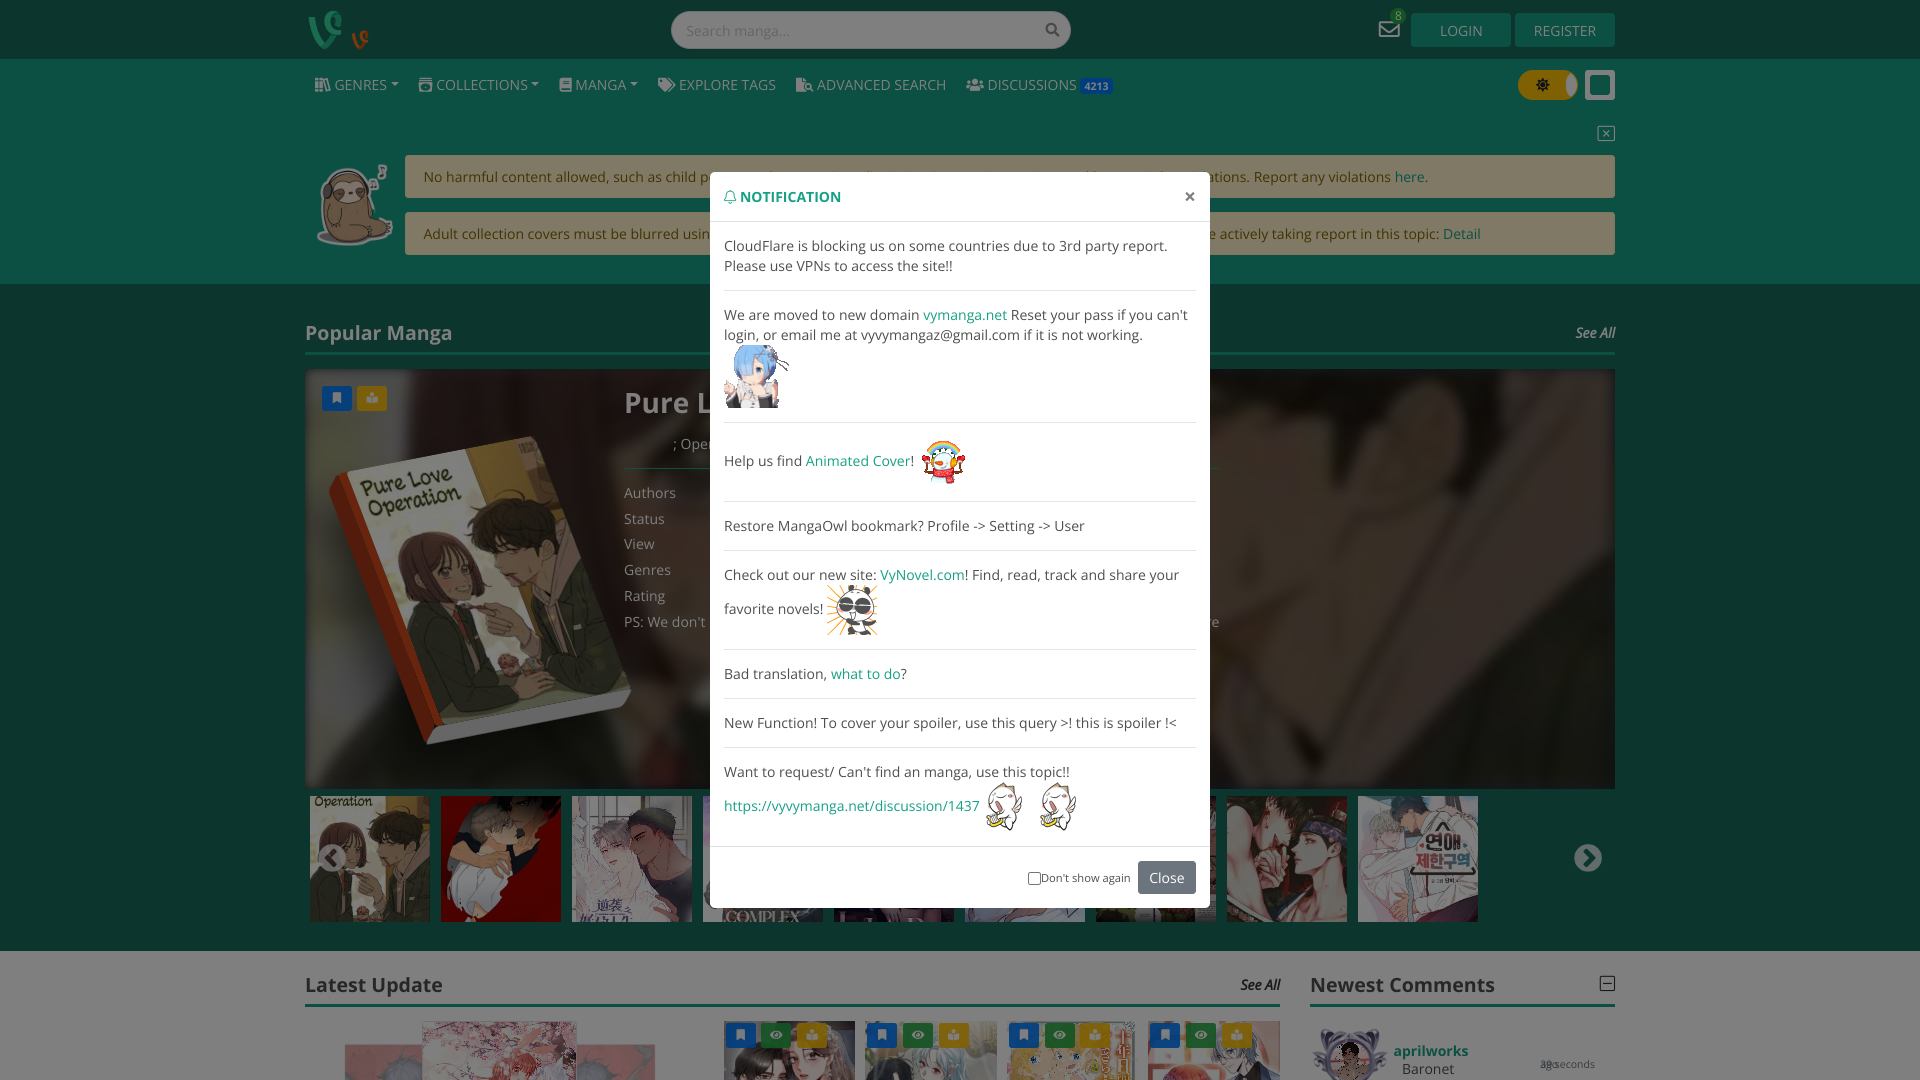Open the mail inbox envelope icon
This screenshot has height=1080, width=1920.
pyautogui.click(x=1389, y=29)
